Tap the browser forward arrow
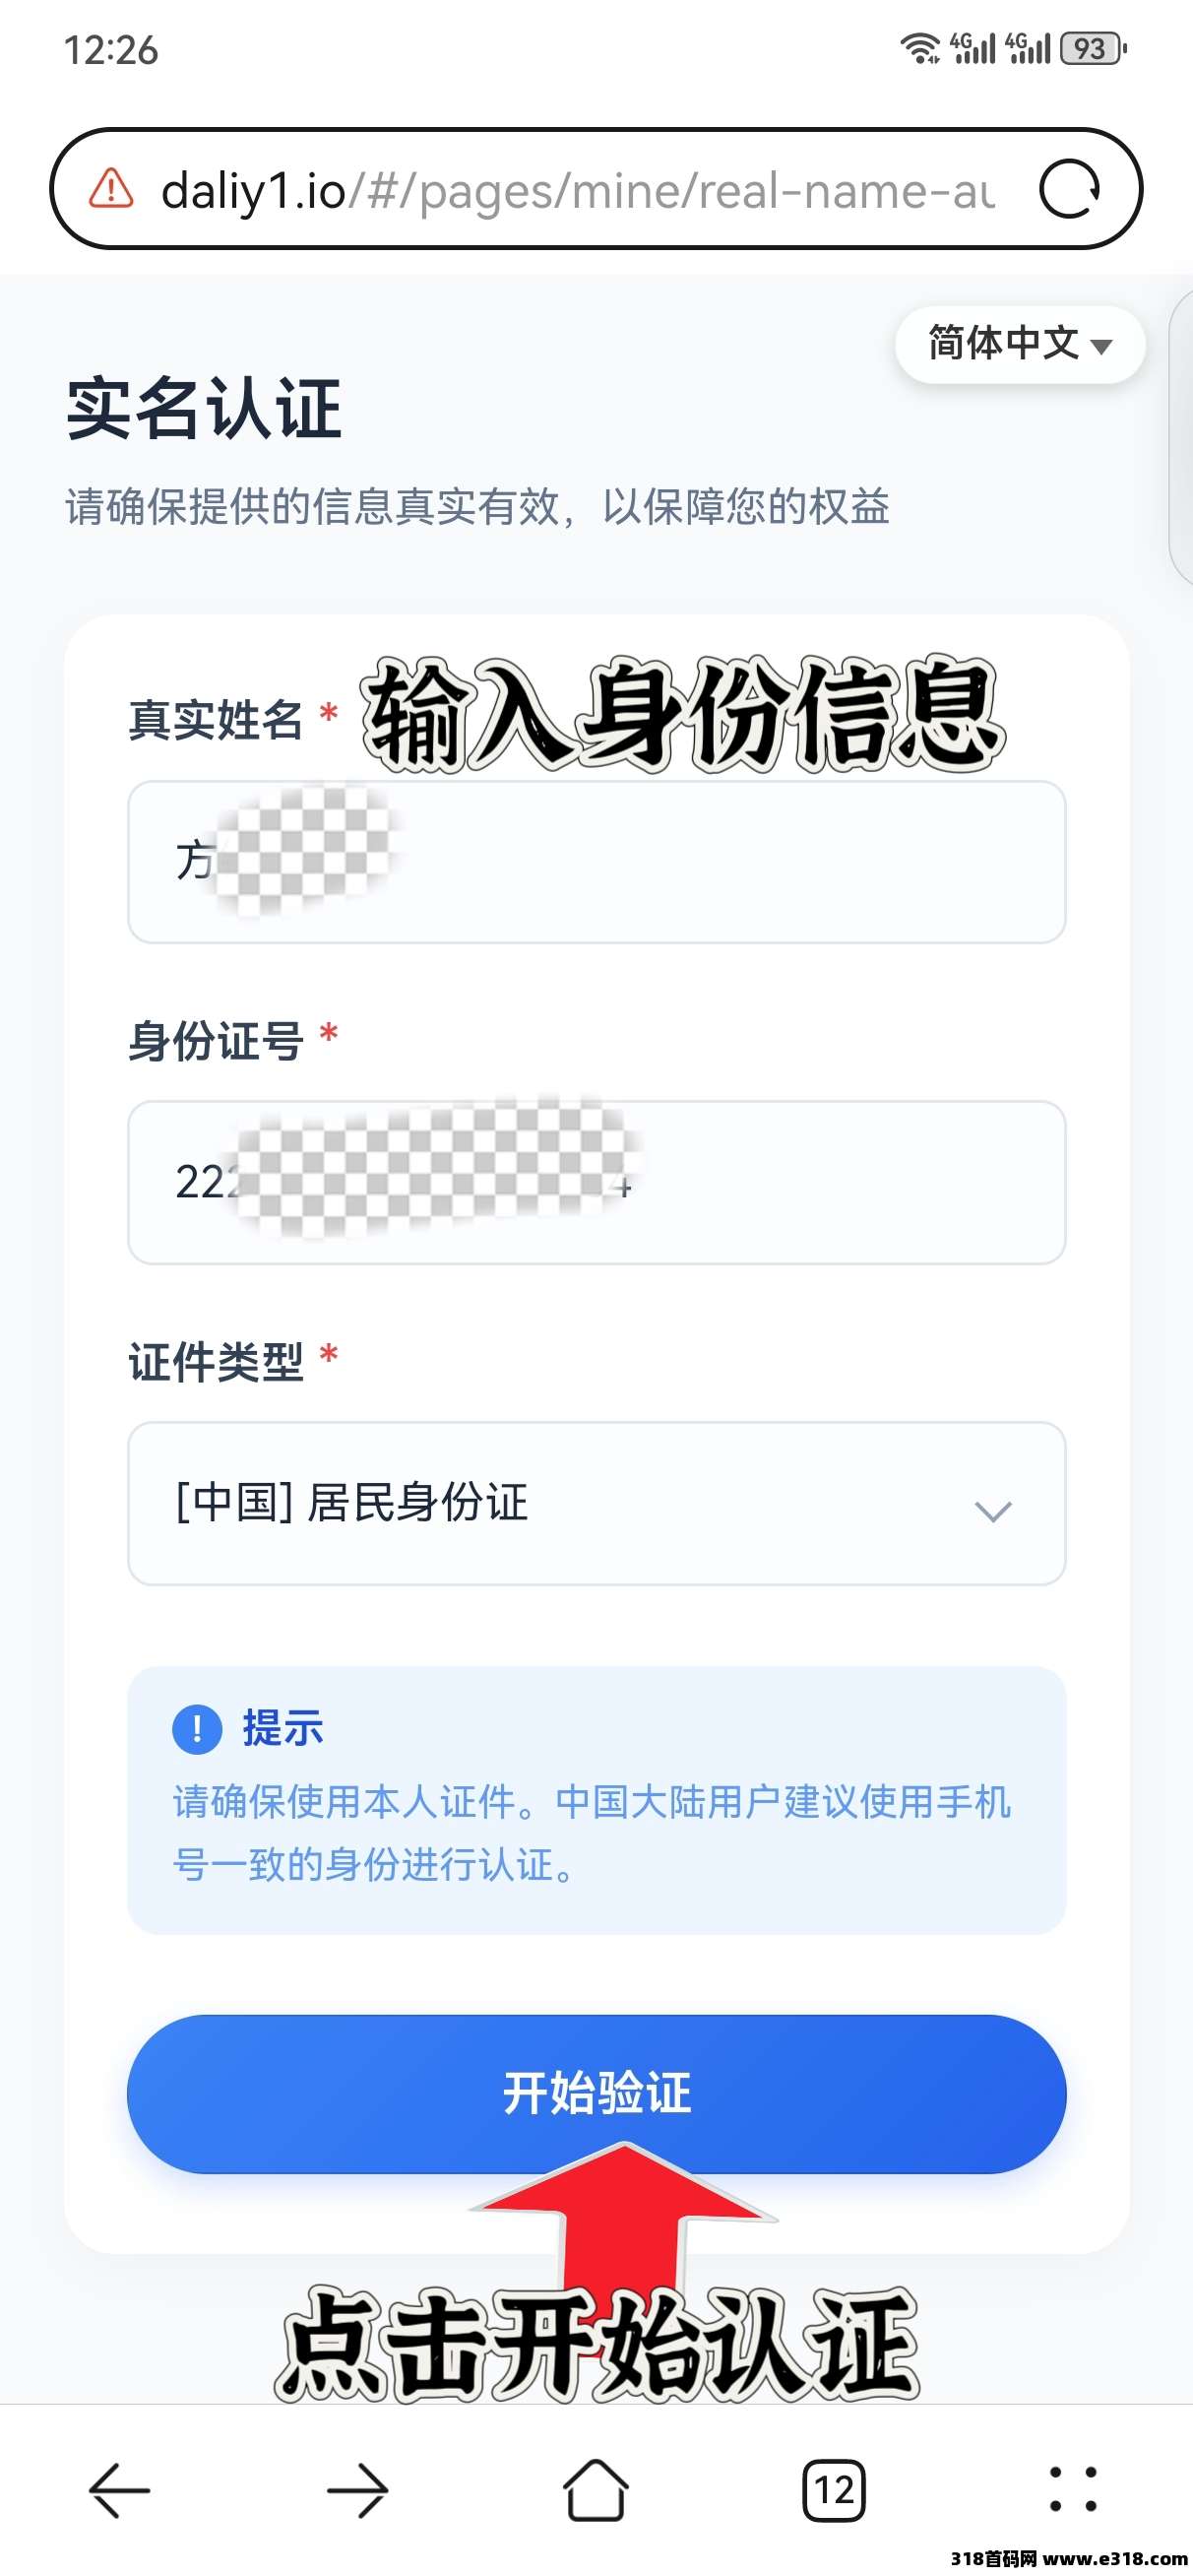The width and height of the screenshot is (1193, 2576). pos(358,2489)
